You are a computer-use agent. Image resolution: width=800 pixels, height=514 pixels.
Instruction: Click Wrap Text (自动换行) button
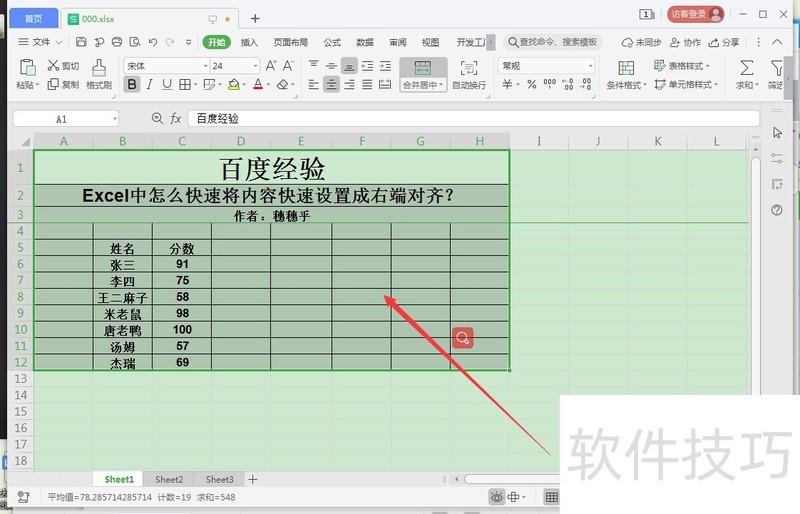click(x=469, y=74)
